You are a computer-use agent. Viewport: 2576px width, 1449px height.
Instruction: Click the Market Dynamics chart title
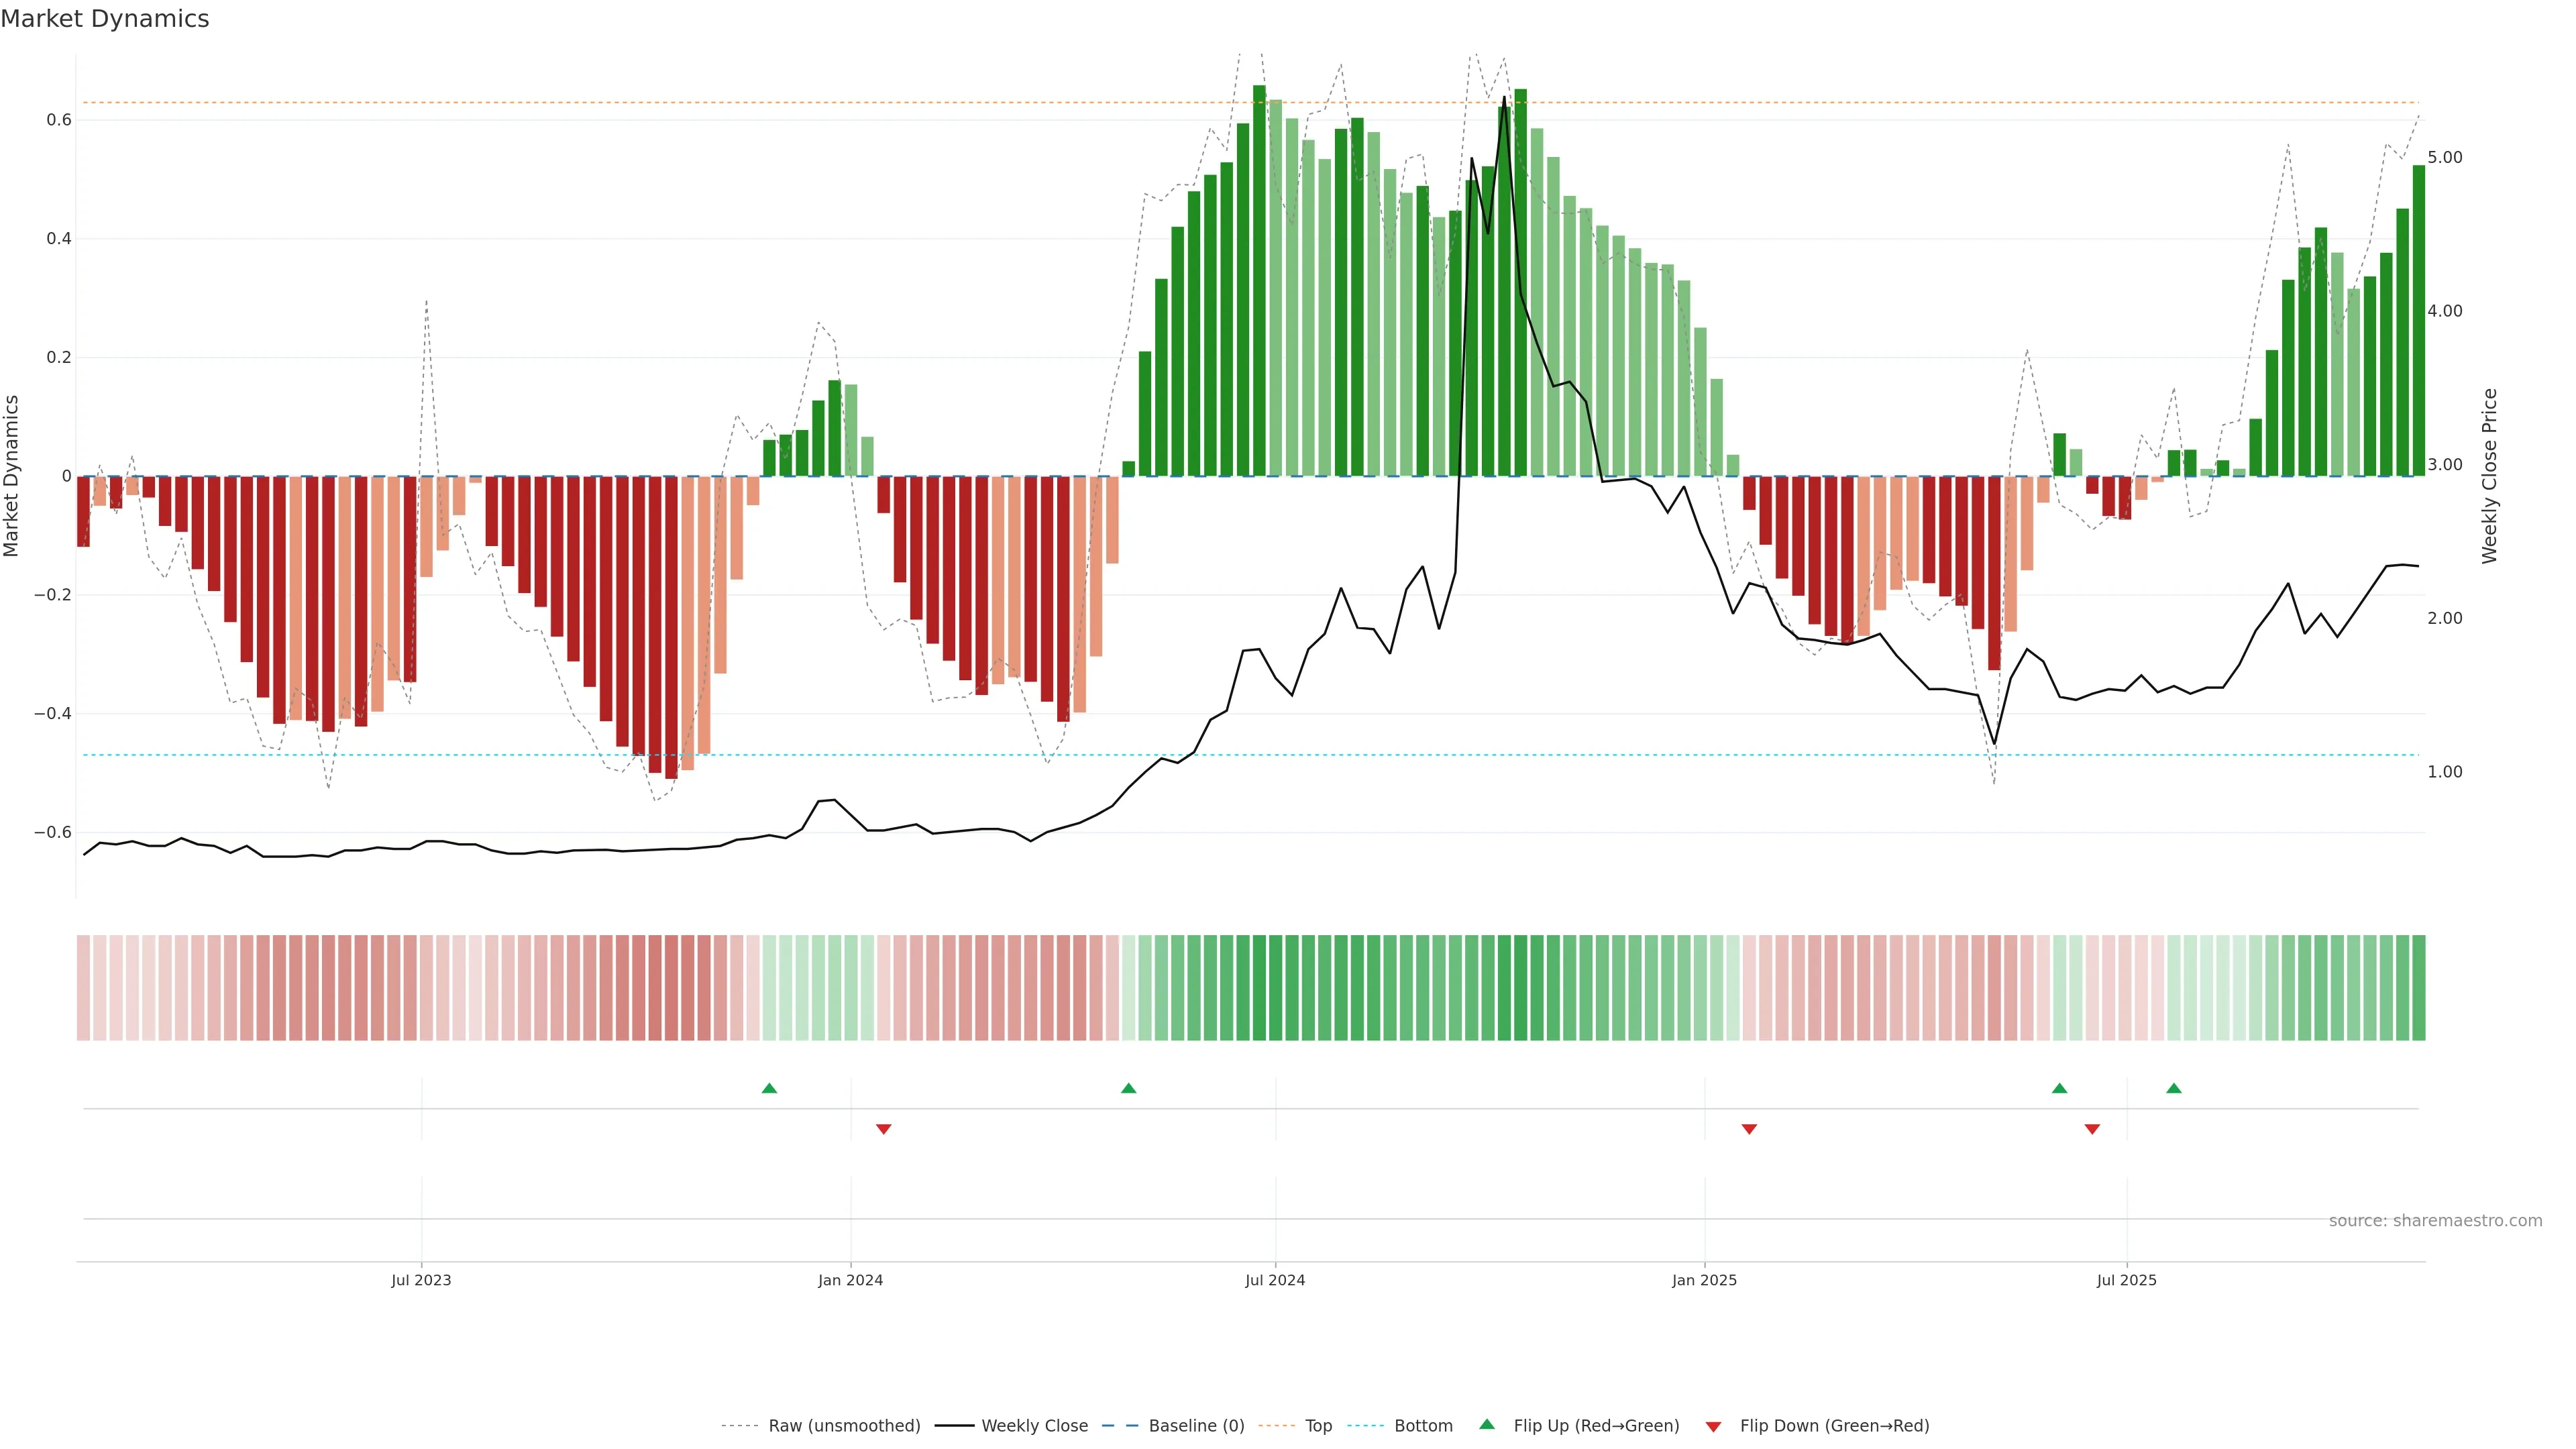pos(105,19)
